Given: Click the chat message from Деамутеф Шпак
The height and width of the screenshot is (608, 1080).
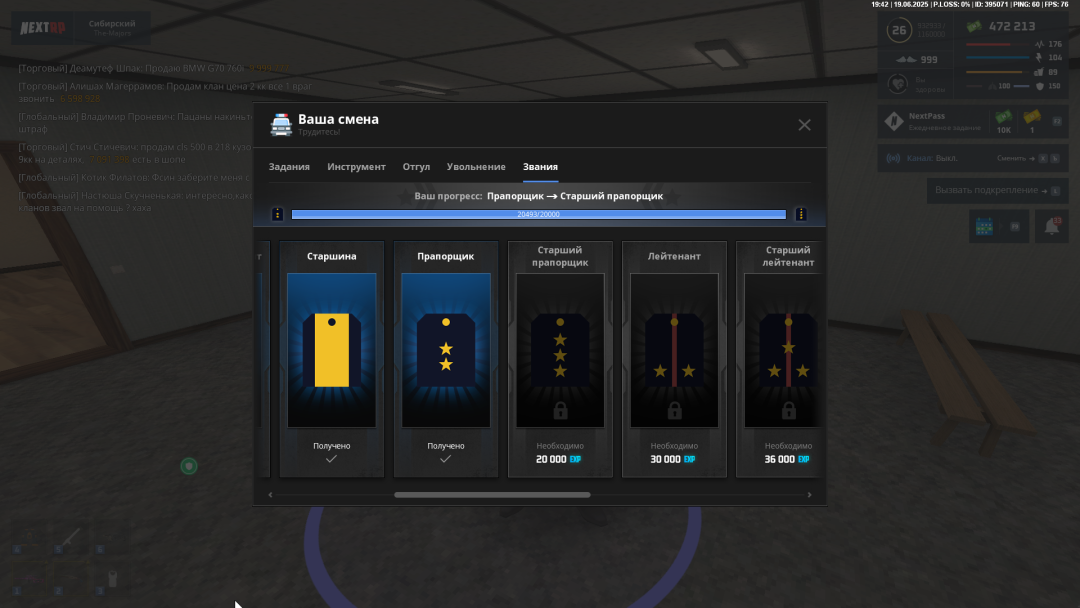Looking at the screenshot, I should [x=154, y=68].
